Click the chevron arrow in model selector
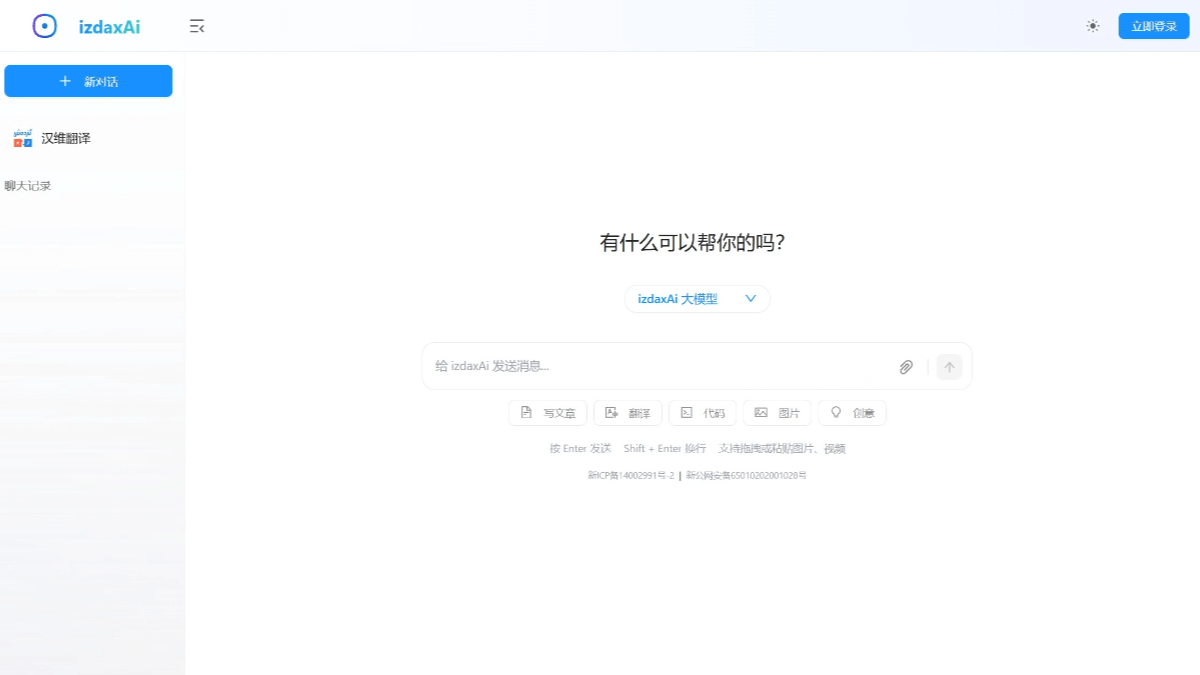Image resolution: width=1200 pixels, height=675 pixels. pyautogui.click(x=751, y=298)
